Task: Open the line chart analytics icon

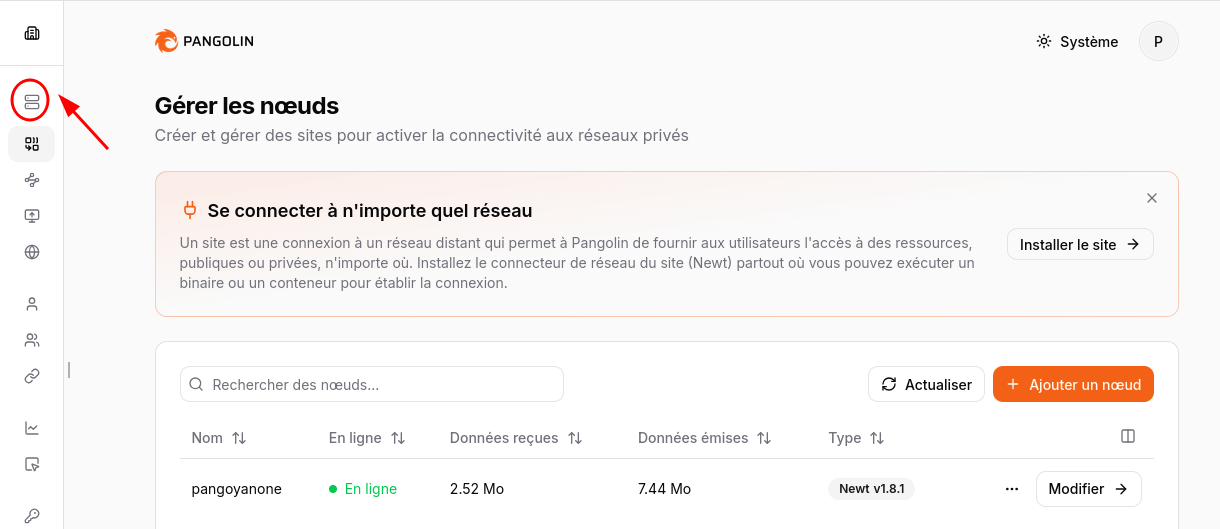Action: tap(32, 428)
